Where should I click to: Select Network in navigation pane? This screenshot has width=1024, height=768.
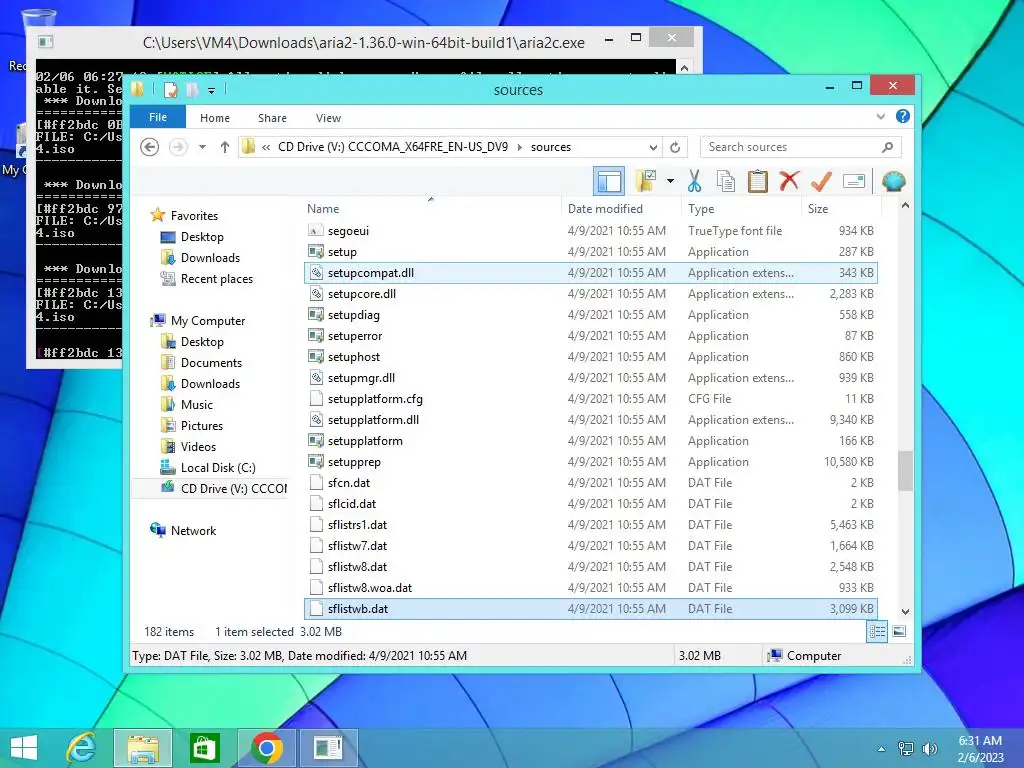pyautogui.click(x=193, y=531)
